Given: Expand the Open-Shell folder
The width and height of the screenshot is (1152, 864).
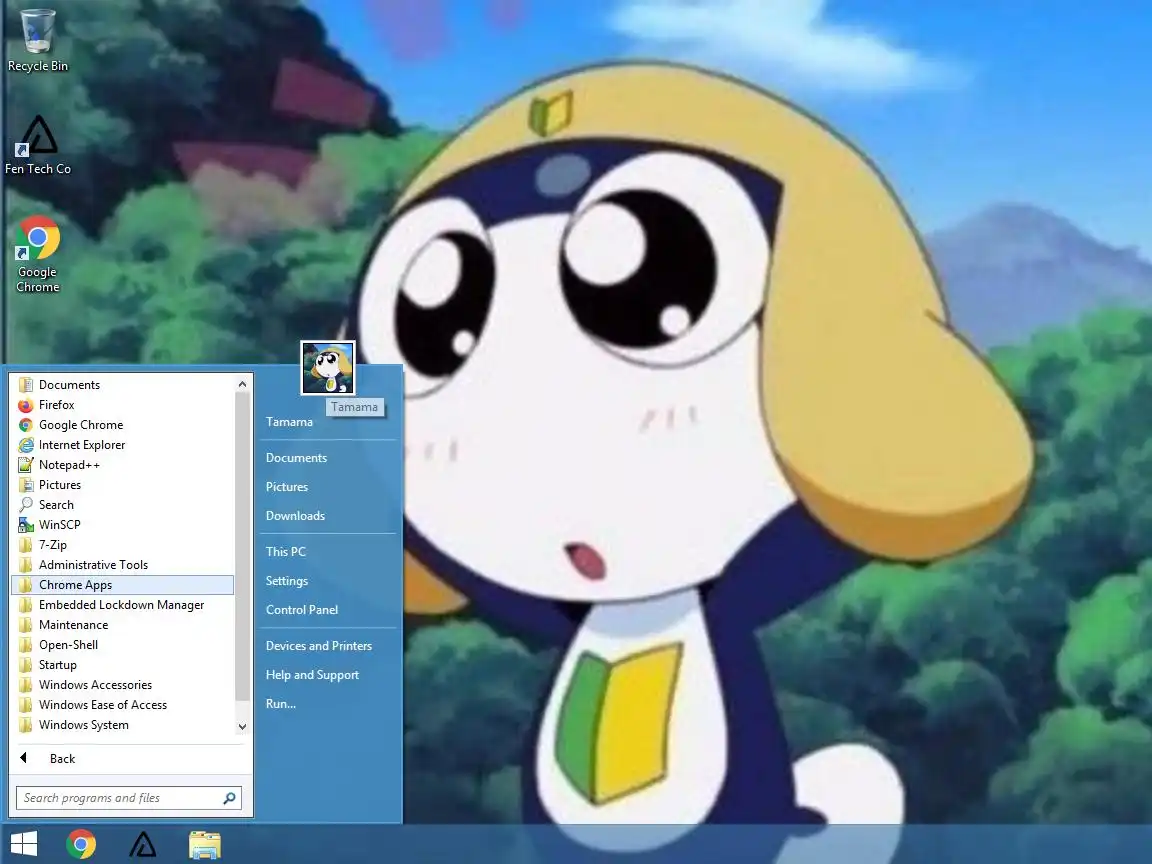Looking at the screenshot, I should (123, 644).
